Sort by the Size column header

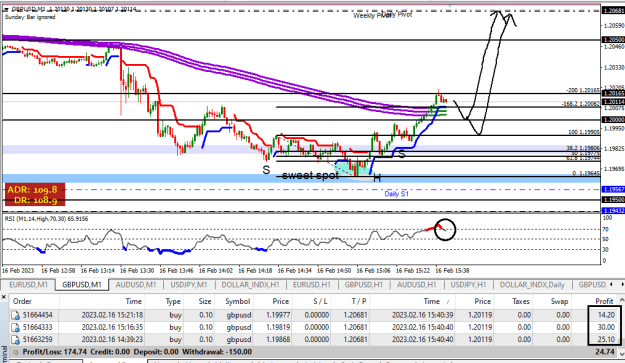click(205, 302)
